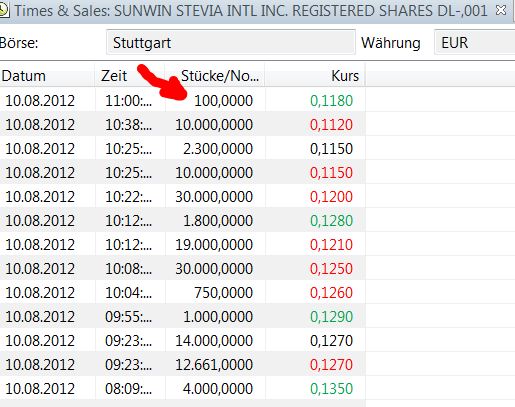Screen dimensions: 515x407
Task: Select volume 19.000,0000
Action: click(214, 245)
